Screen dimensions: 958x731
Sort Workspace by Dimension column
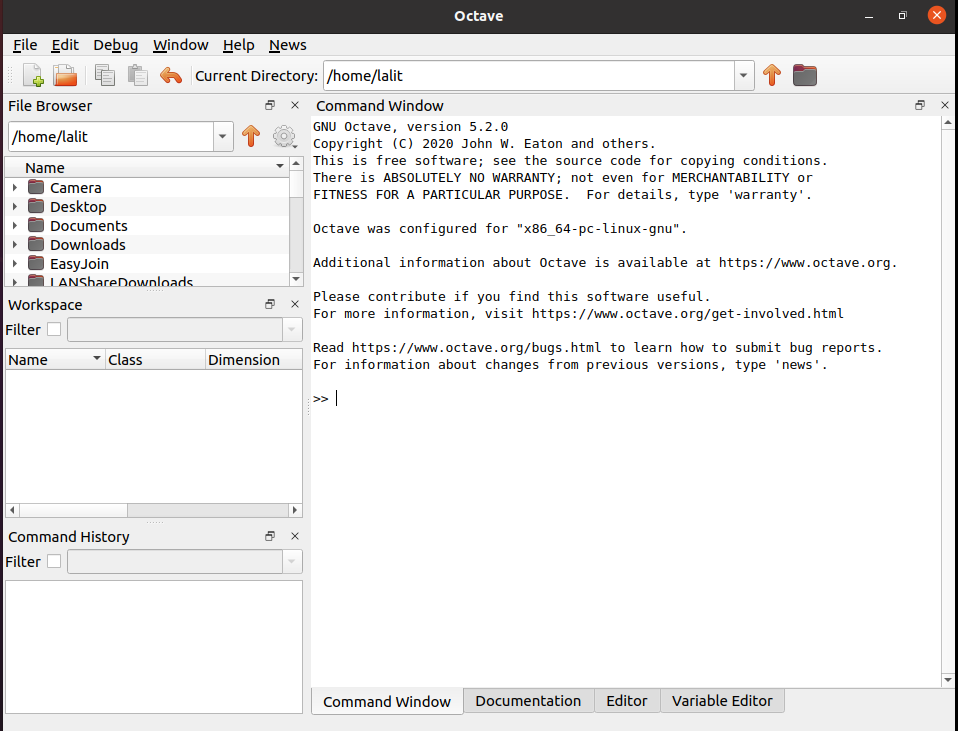click(254, 359)
